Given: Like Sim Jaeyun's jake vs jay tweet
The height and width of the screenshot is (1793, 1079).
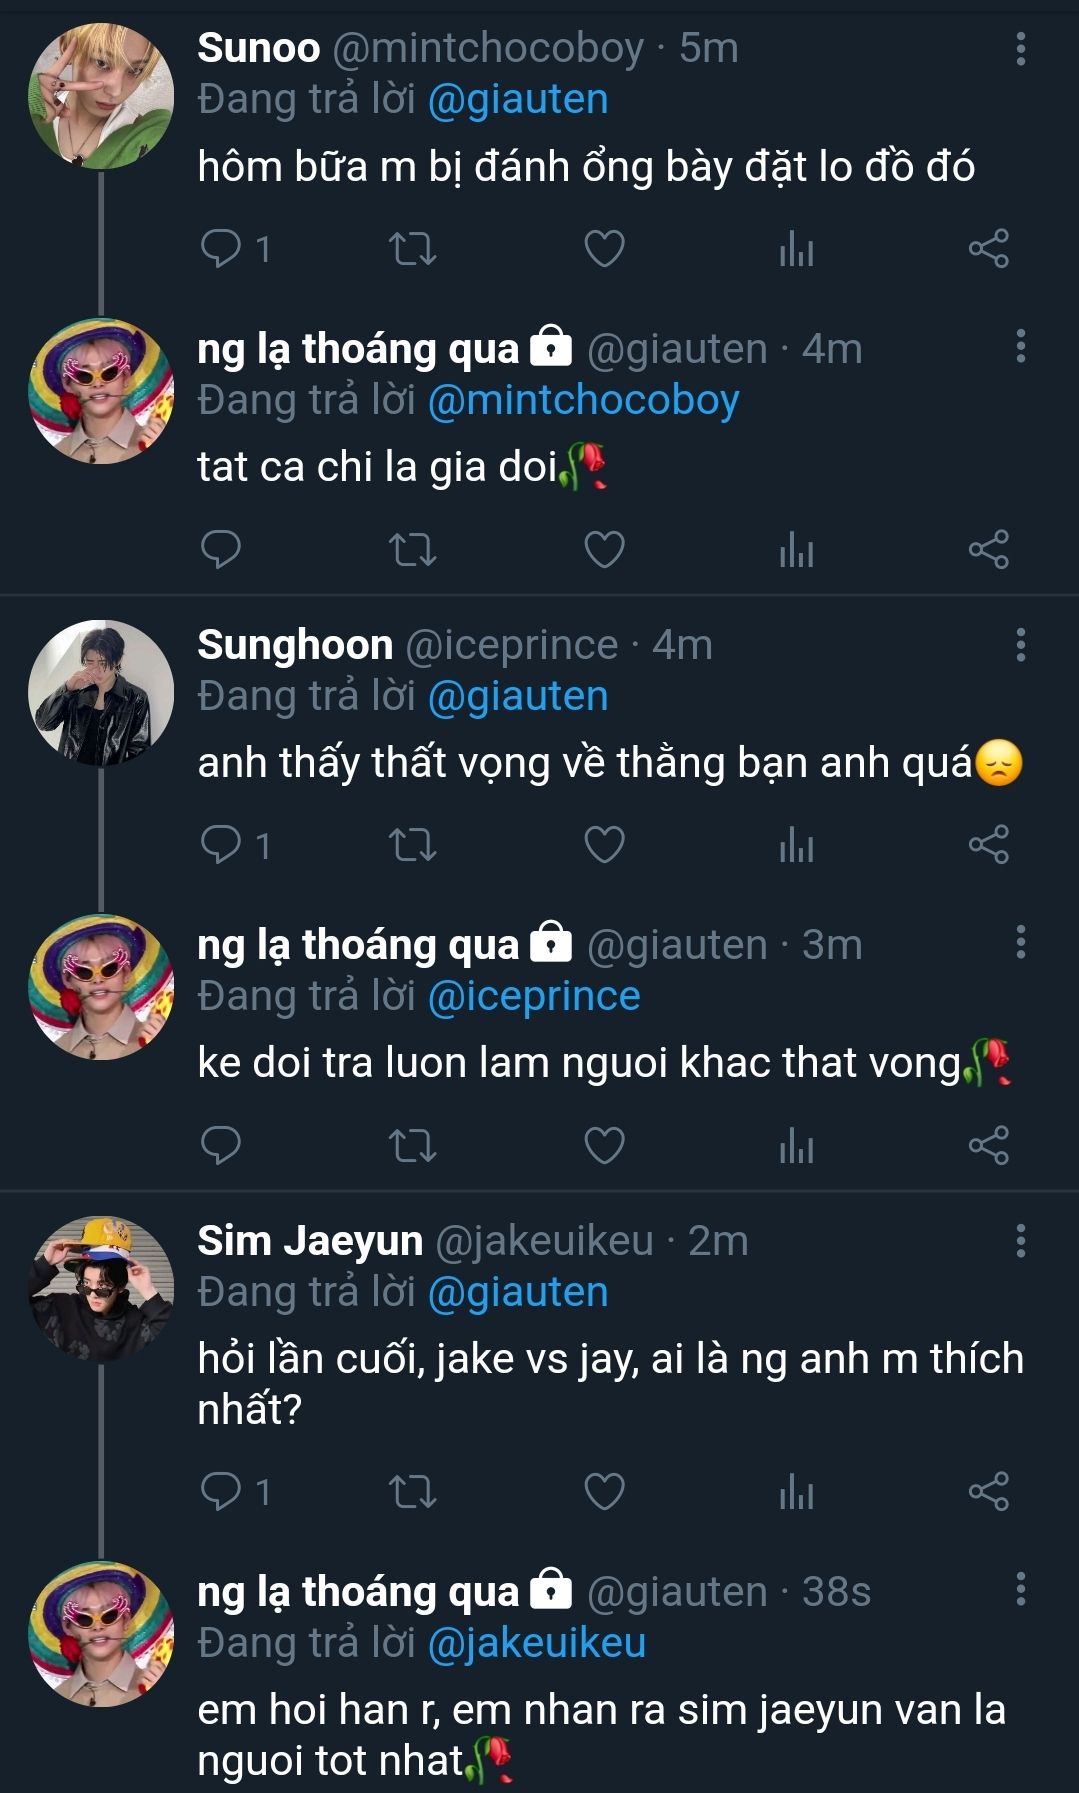Looking at the screenshot, I should point(604,1491).
